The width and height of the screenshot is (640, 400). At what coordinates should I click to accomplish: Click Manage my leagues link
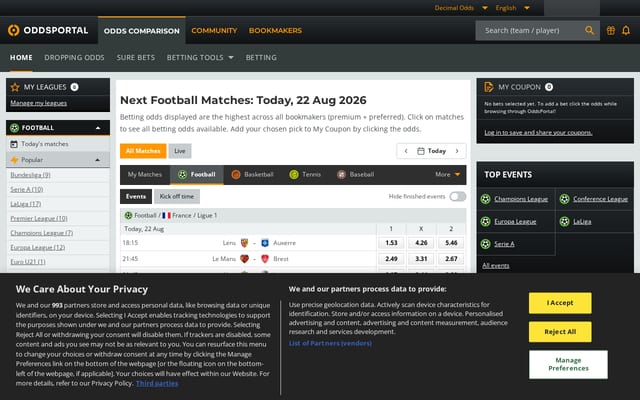(x=39, y=103)
